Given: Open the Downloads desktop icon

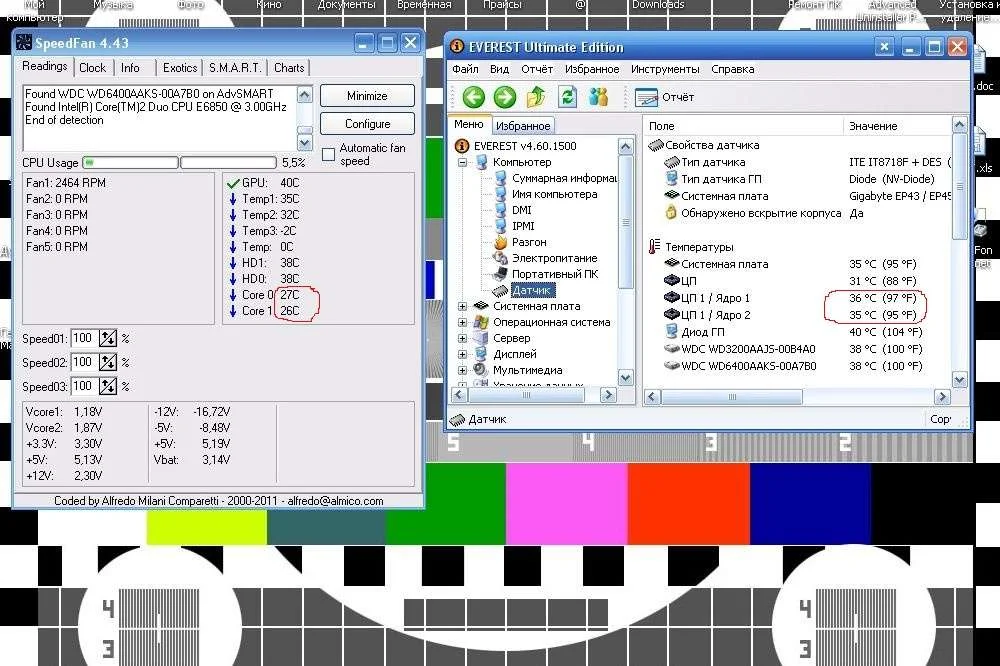Looking at the screenshot, I should [x=658, y=5].
